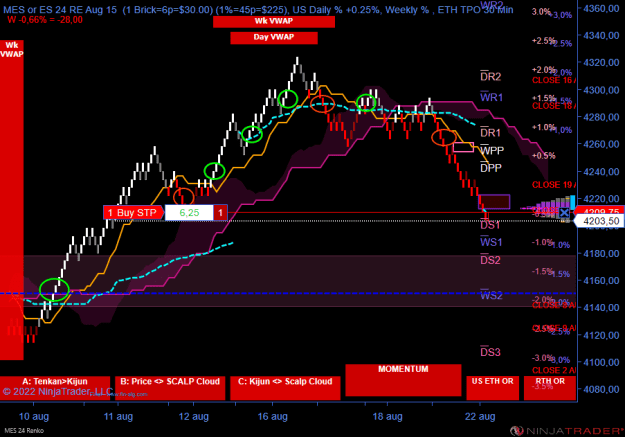Image resolution: width=625 pixels, height=437 pixels.
Task: Click the order quantity box showing 1
Action: (x=220, y=213)
